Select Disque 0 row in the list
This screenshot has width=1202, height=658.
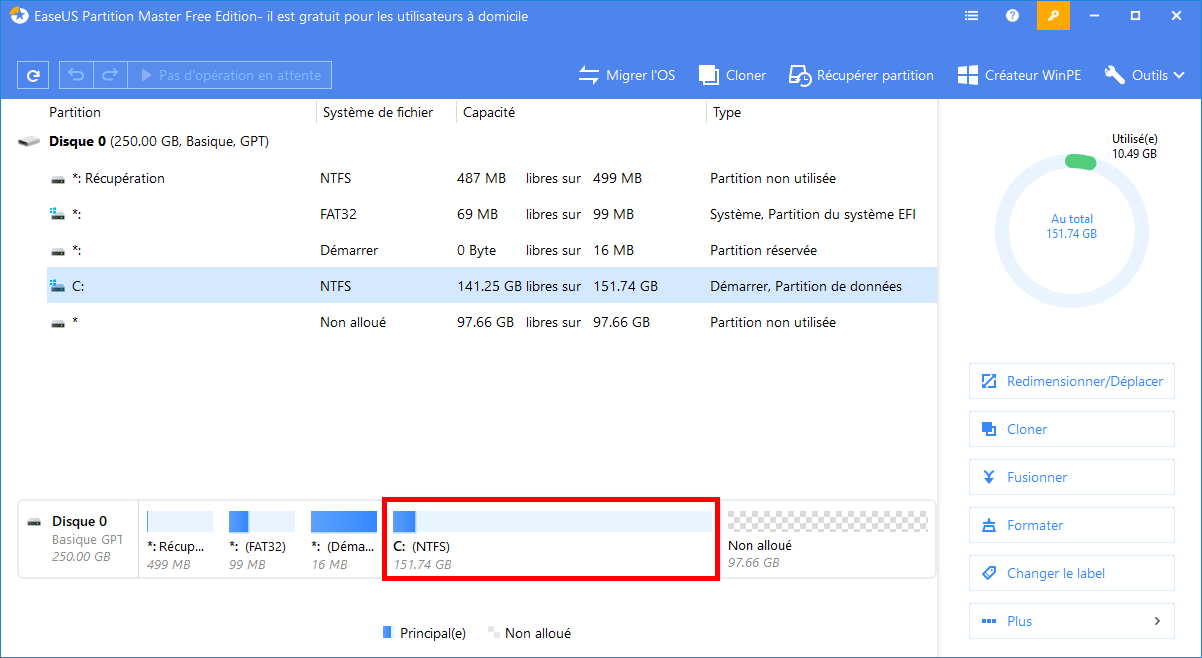[477, 142]
